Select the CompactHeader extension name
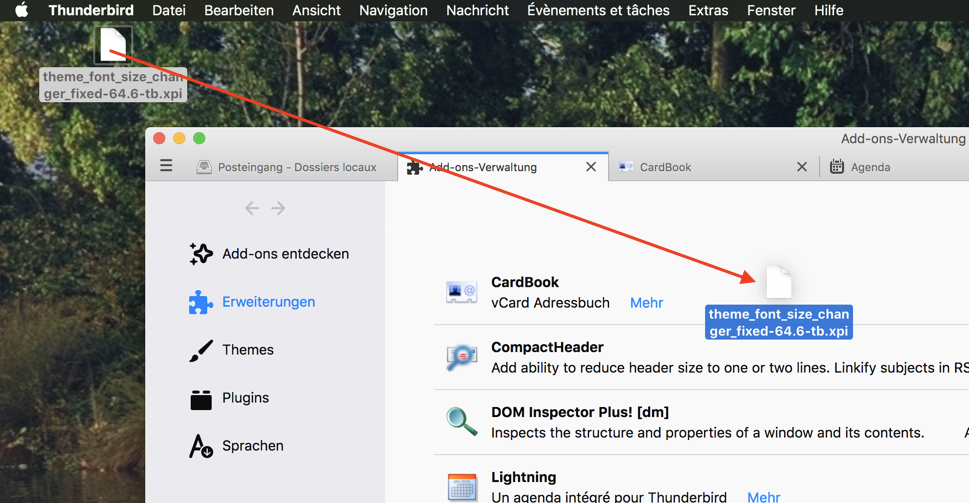The width and height of the screenshot is (969, 503). [547, 347]
